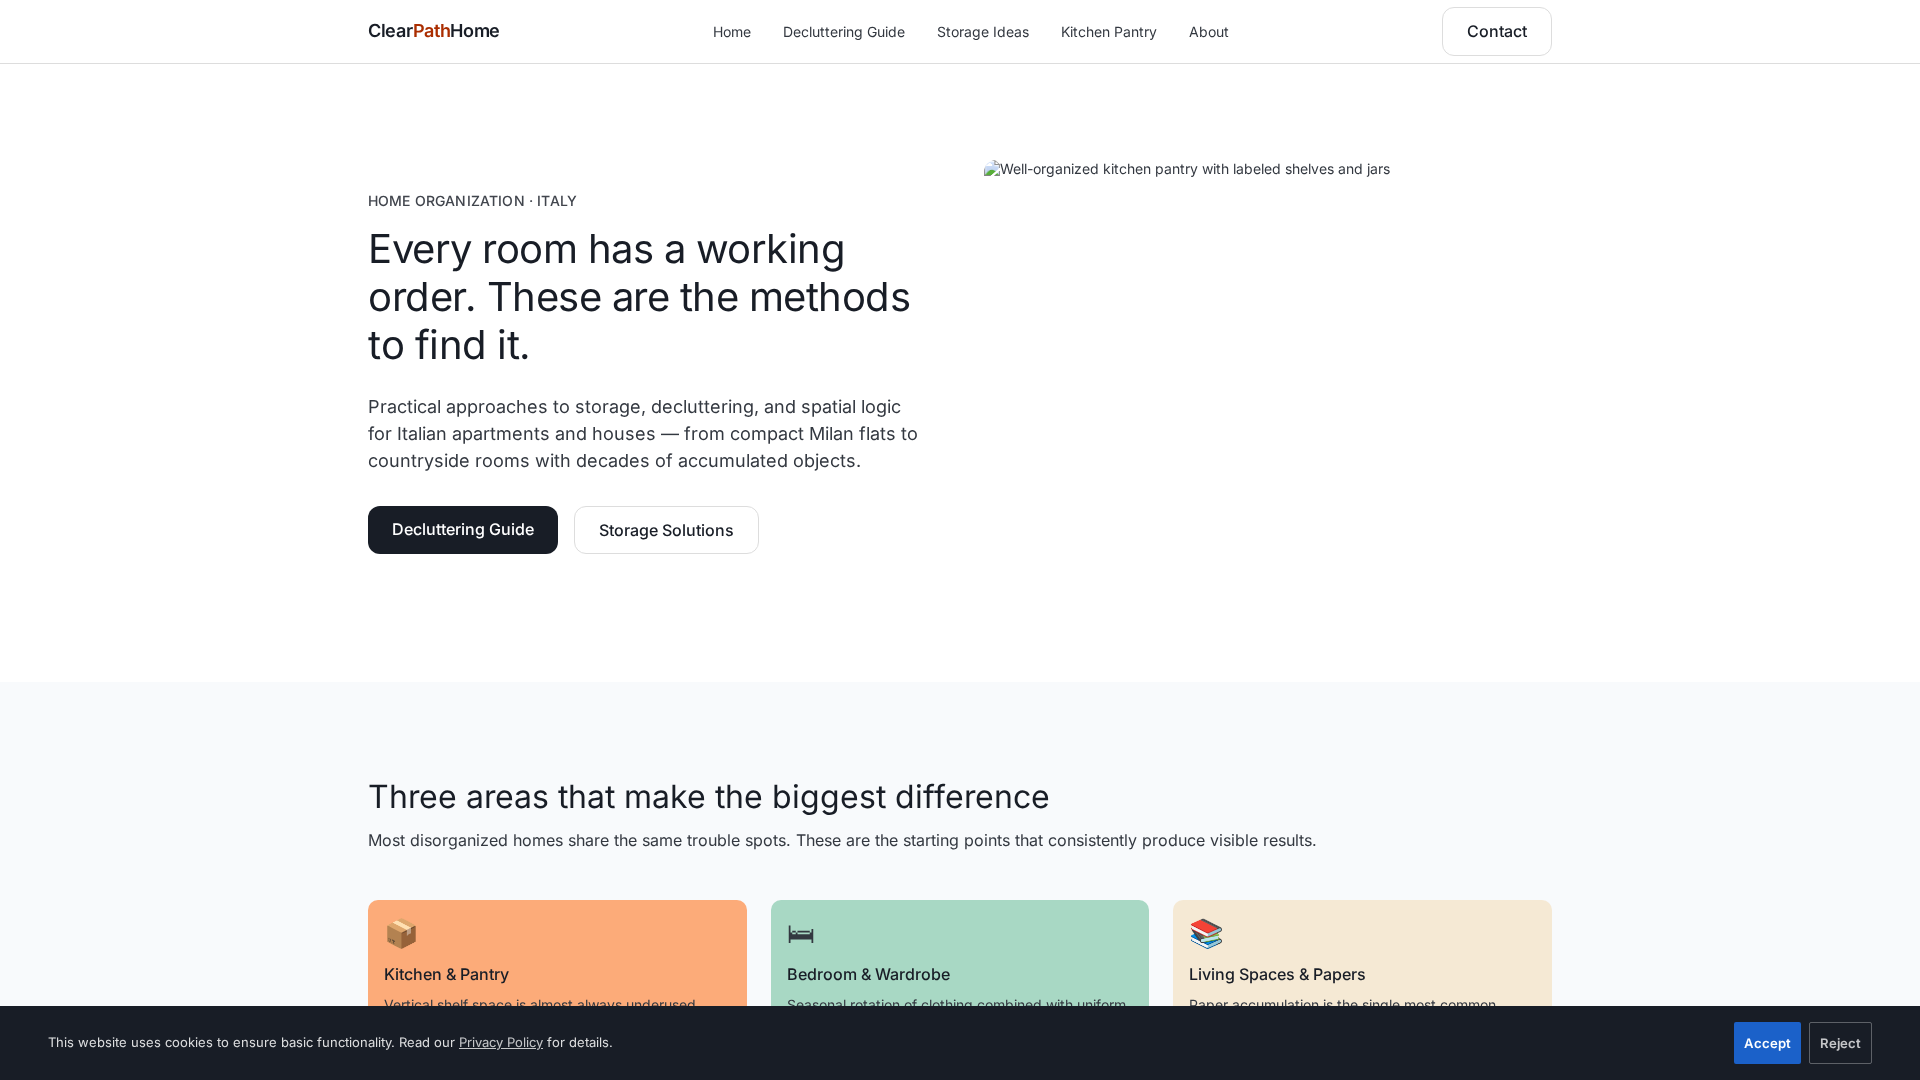This screenshot has width=1920, height=1080.
Task: Open the Kitchen Pantry nav item
Action: tap(1108, 32)
